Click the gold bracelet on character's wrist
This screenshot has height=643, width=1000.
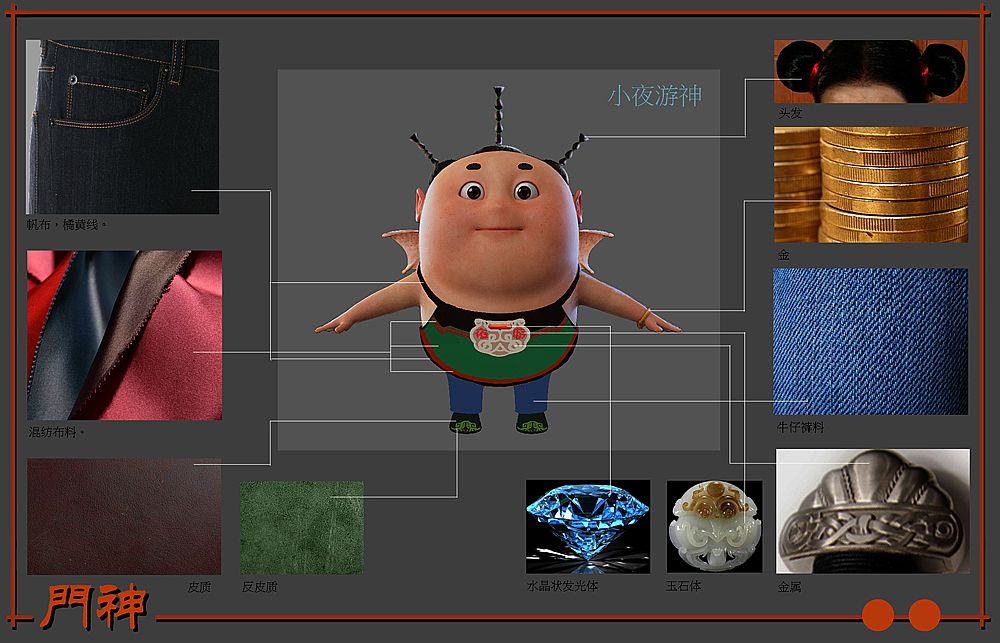point(643,318)
